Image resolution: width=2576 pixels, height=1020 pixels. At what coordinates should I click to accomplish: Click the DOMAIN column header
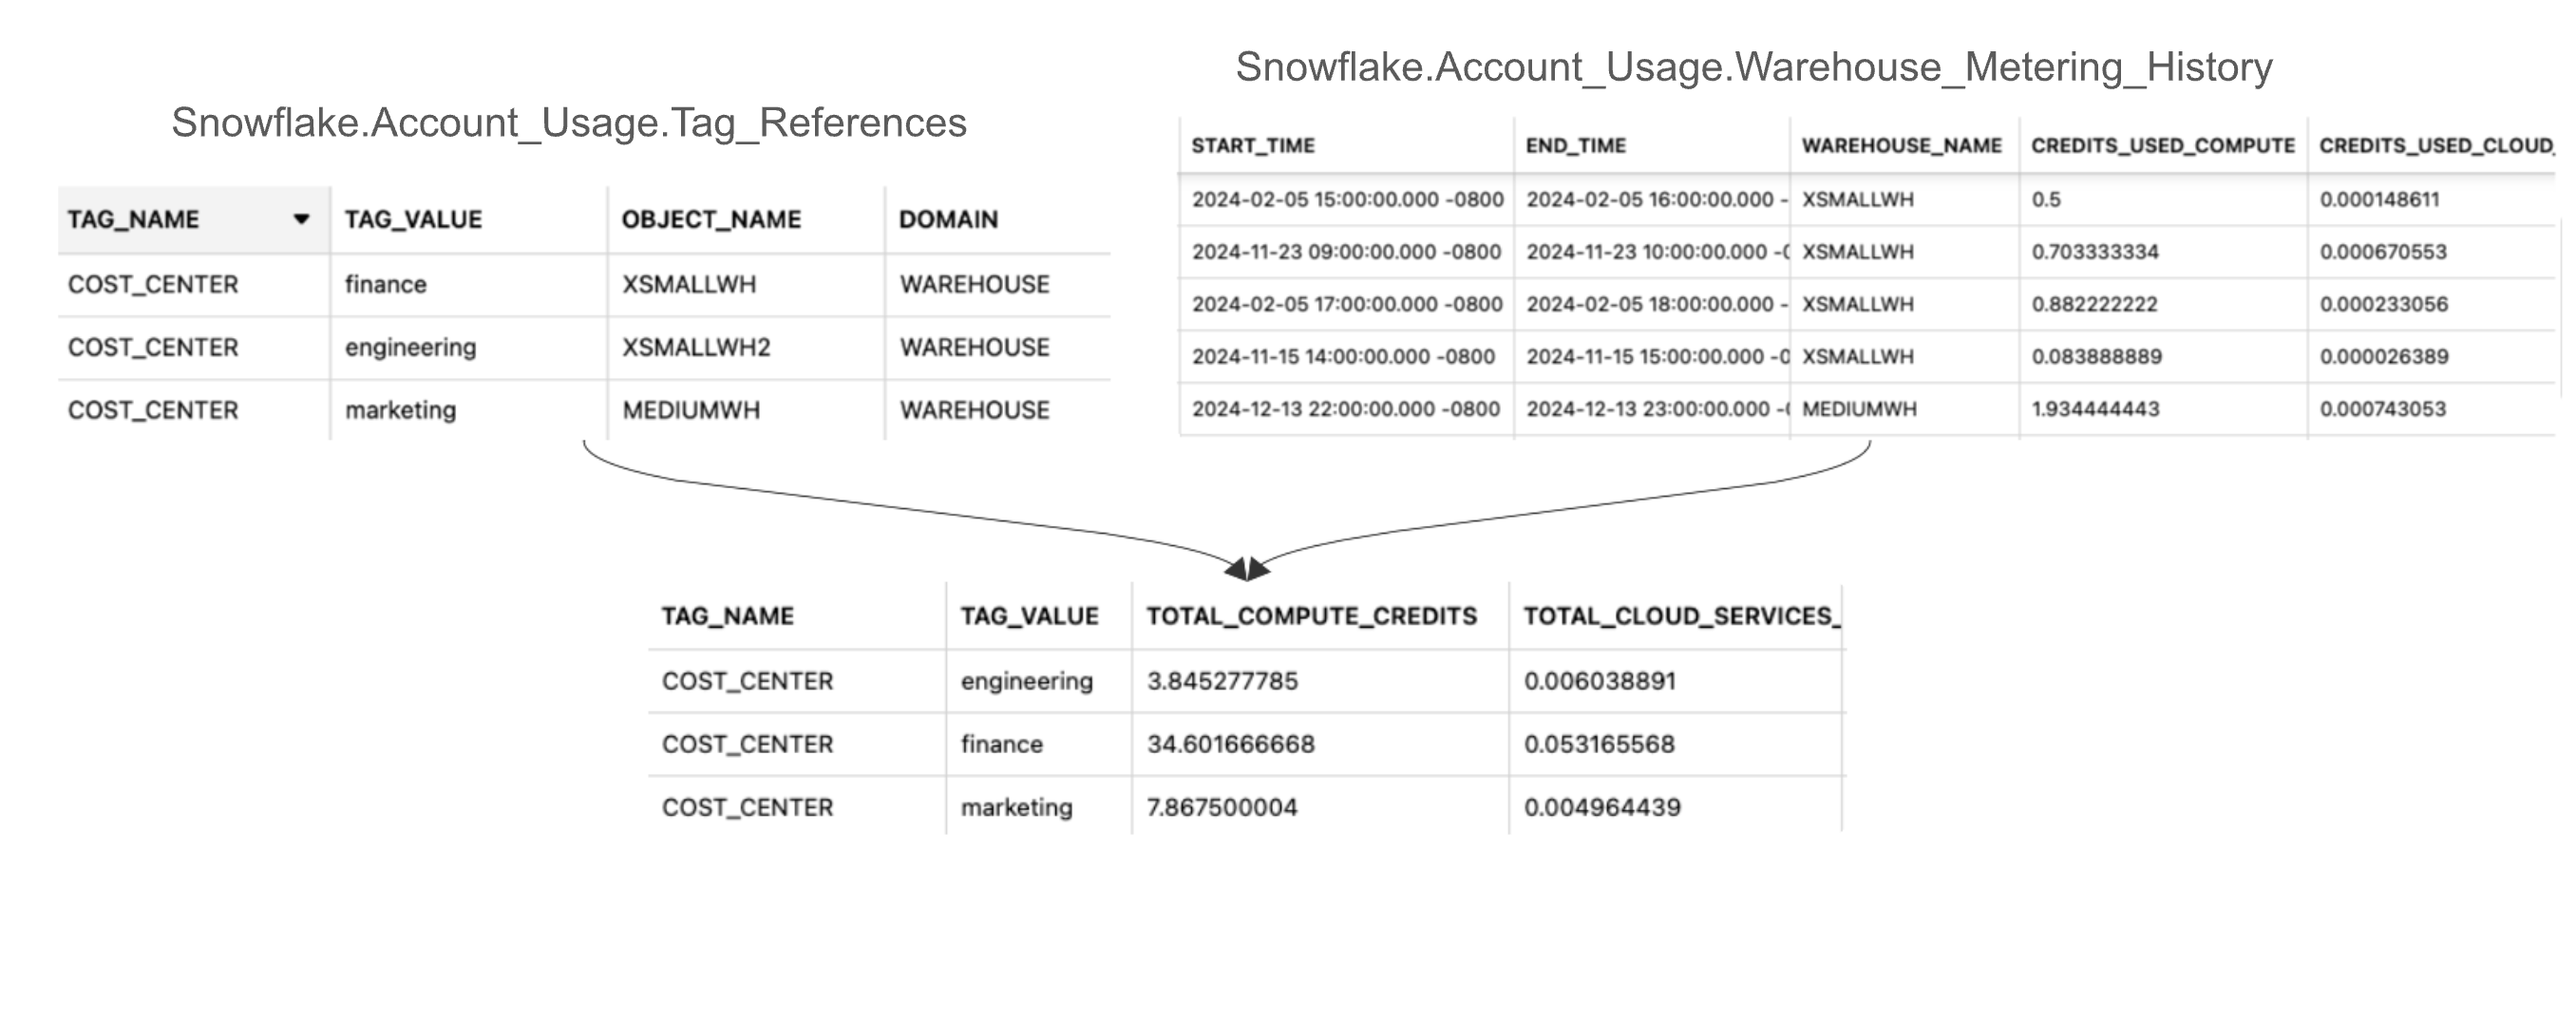[x=948, y=219]
